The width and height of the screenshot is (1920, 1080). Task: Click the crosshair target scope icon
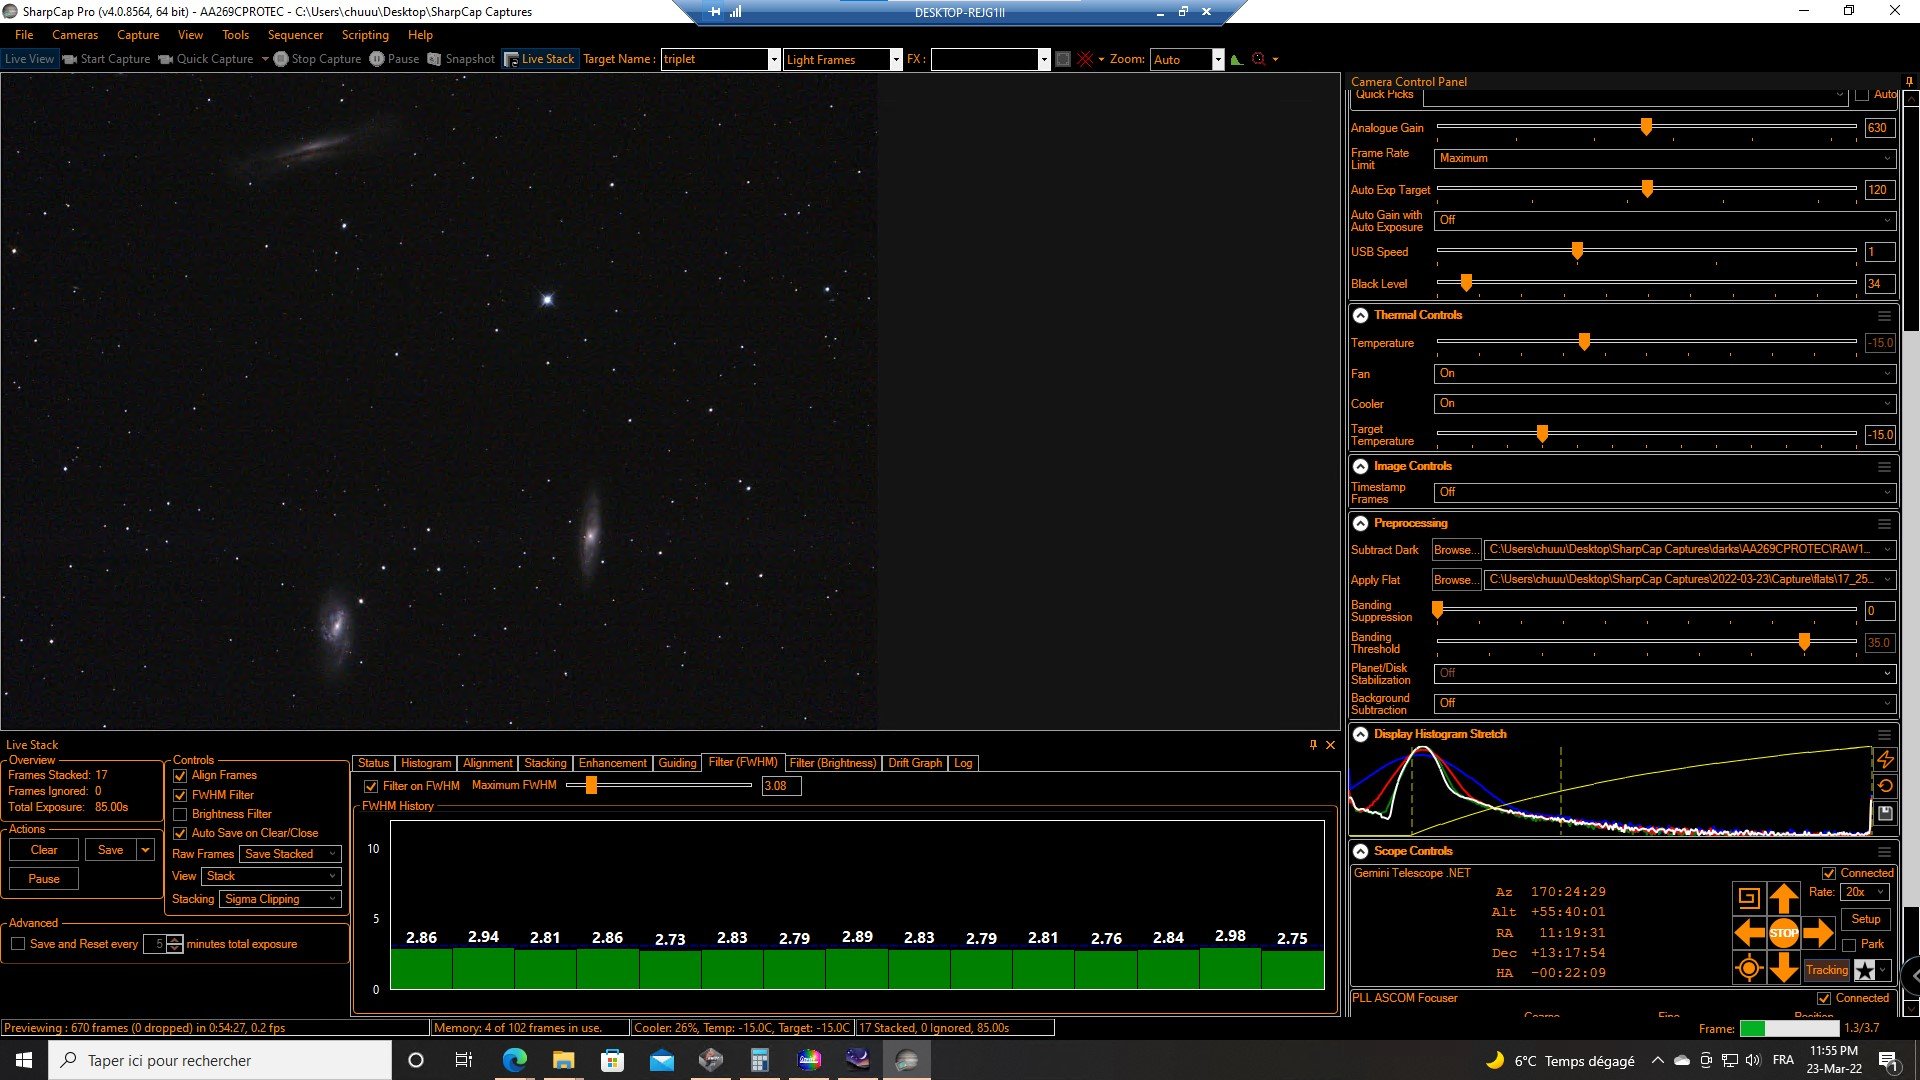1749,968
